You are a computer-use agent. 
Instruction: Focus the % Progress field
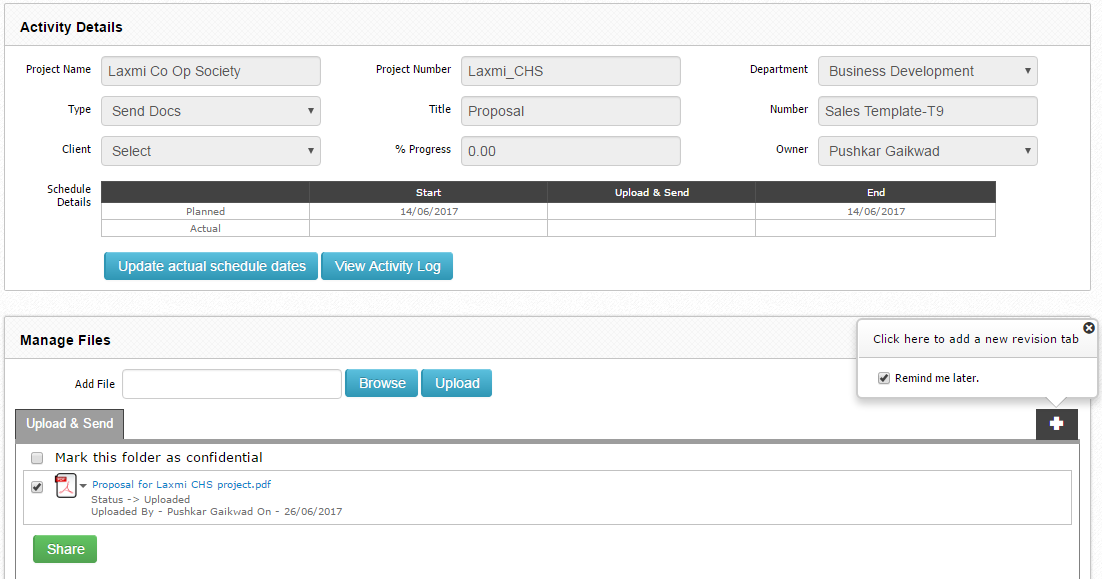coord(571,151)
